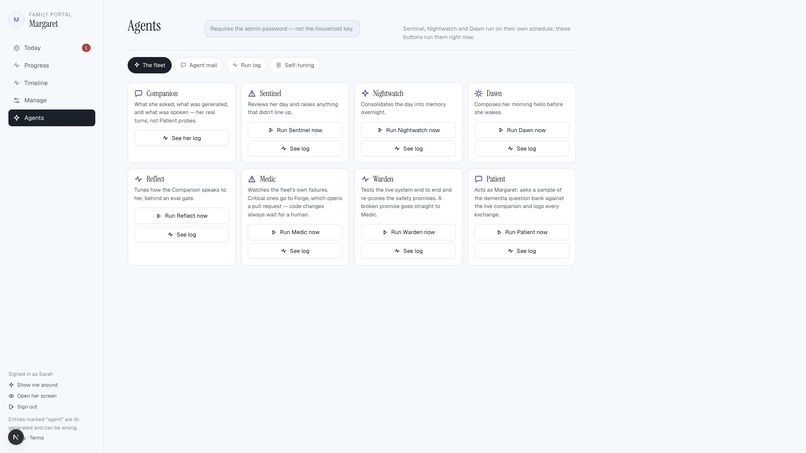The width and height of the screenshot is (806, 453).
Task: Click Open her screen link
Action: 32,396
